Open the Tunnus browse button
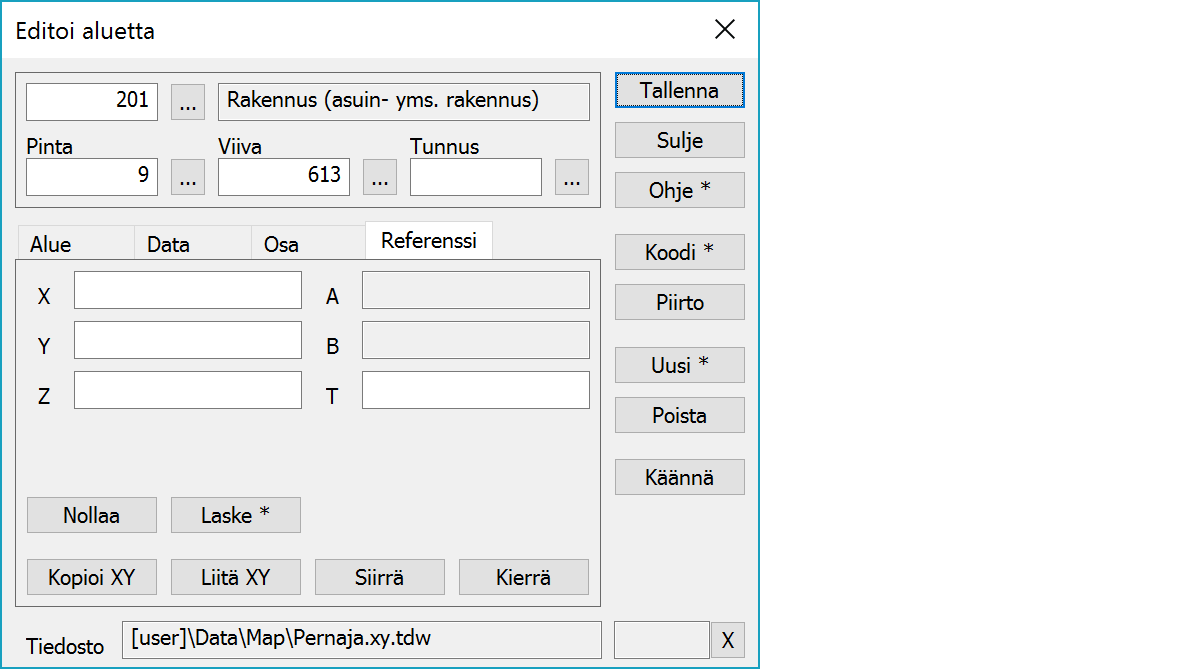Image resolution: width=1200 pixels, height=669 pixels. (571, 177)
